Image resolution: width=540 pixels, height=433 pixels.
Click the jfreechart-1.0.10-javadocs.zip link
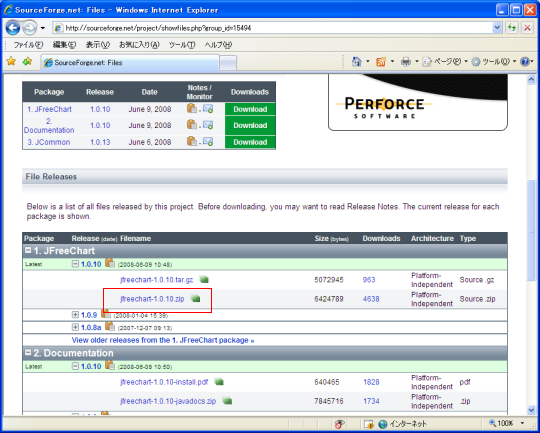click(168, 401)
